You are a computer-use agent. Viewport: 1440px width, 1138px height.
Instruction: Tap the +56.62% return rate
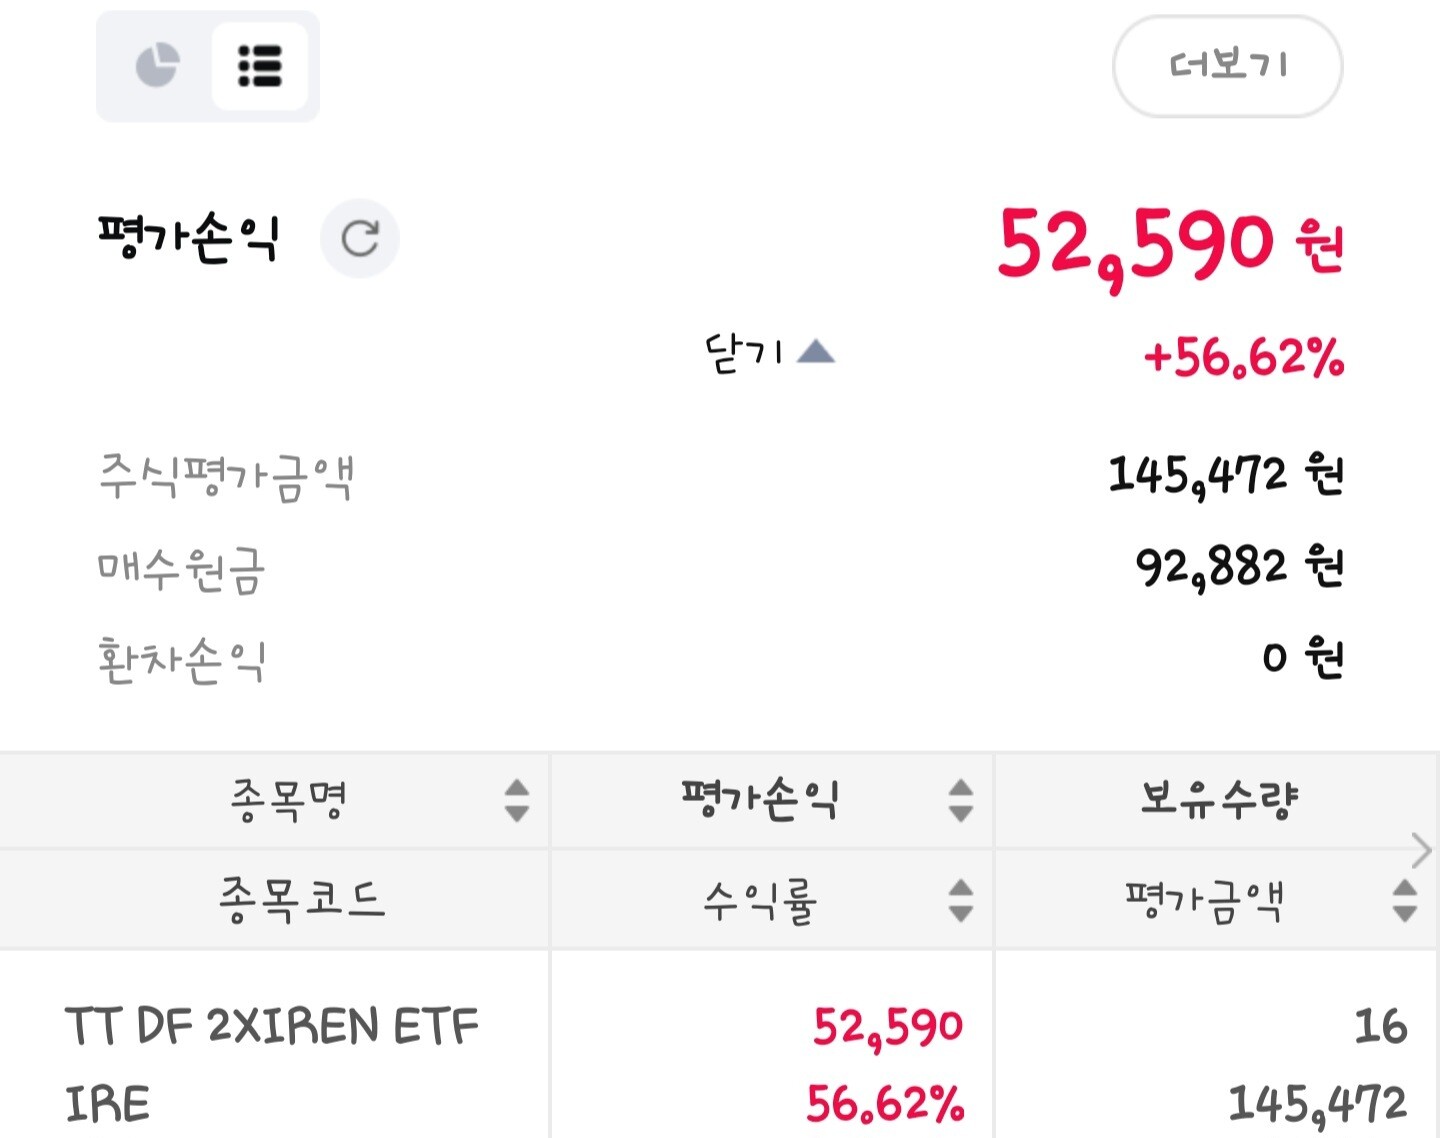1243,357
